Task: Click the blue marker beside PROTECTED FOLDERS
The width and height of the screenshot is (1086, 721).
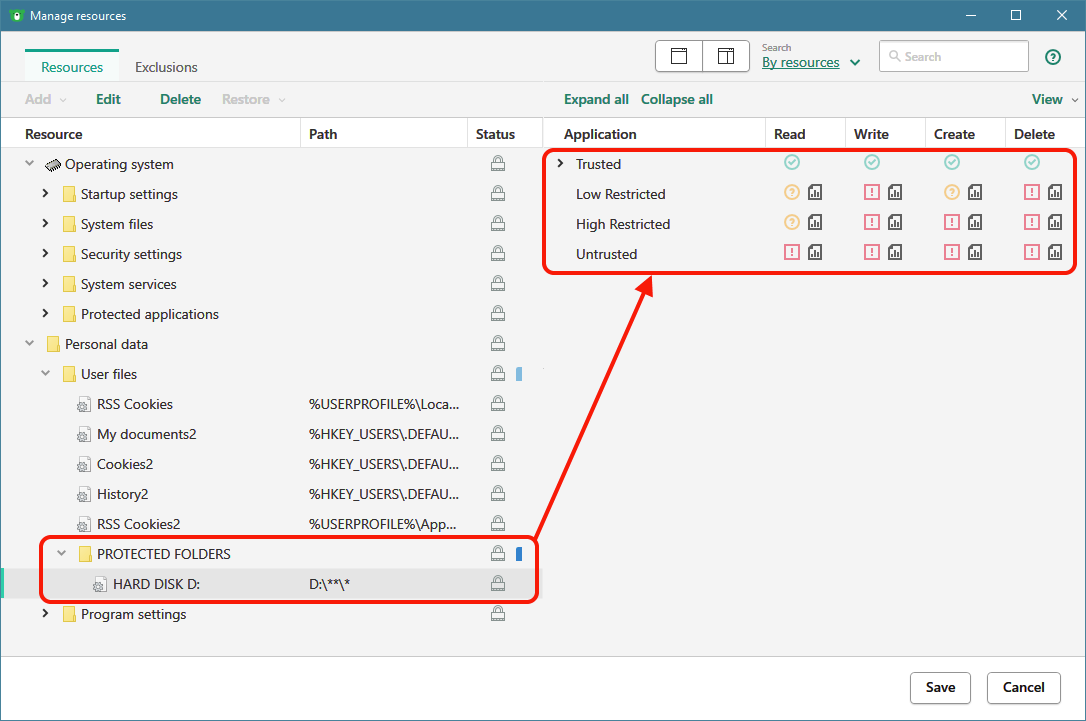Action: pyautogui.click(x=519, y=554)
